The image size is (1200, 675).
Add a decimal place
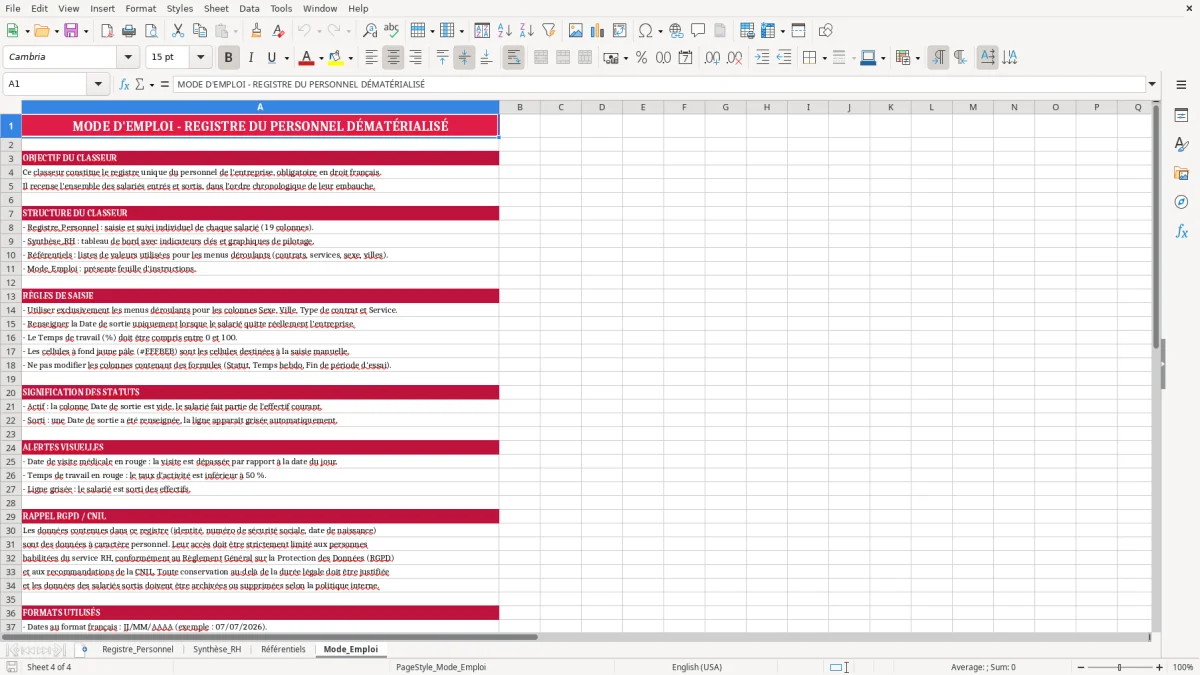point(712,58)
